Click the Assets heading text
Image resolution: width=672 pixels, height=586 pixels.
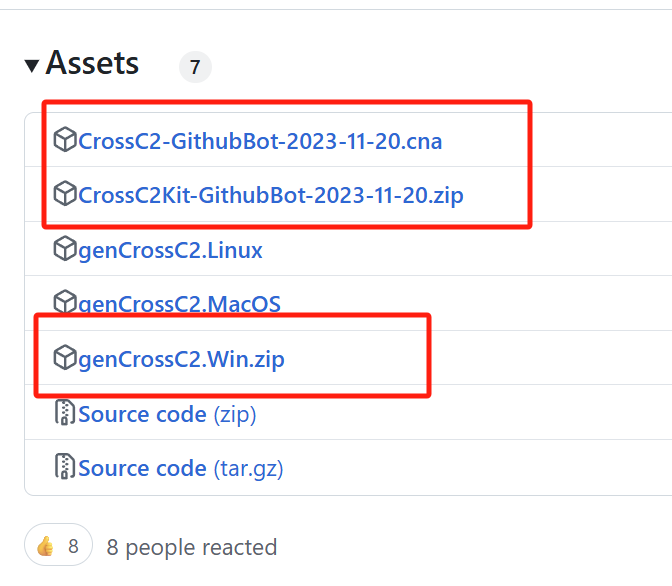(x=92, y=63)
